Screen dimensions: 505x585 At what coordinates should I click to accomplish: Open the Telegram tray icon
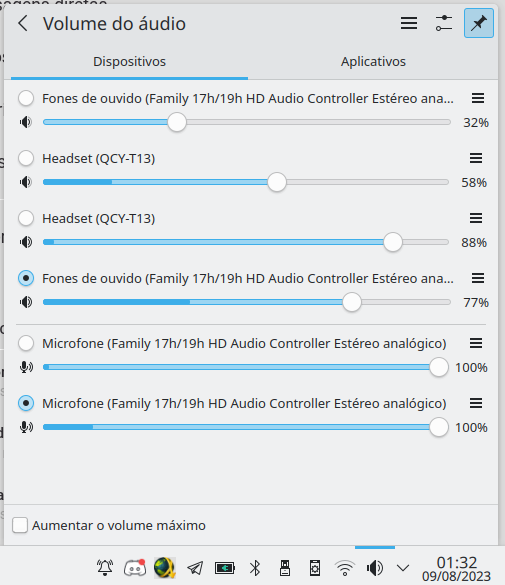pyautogui.click(x=195, y=568)
